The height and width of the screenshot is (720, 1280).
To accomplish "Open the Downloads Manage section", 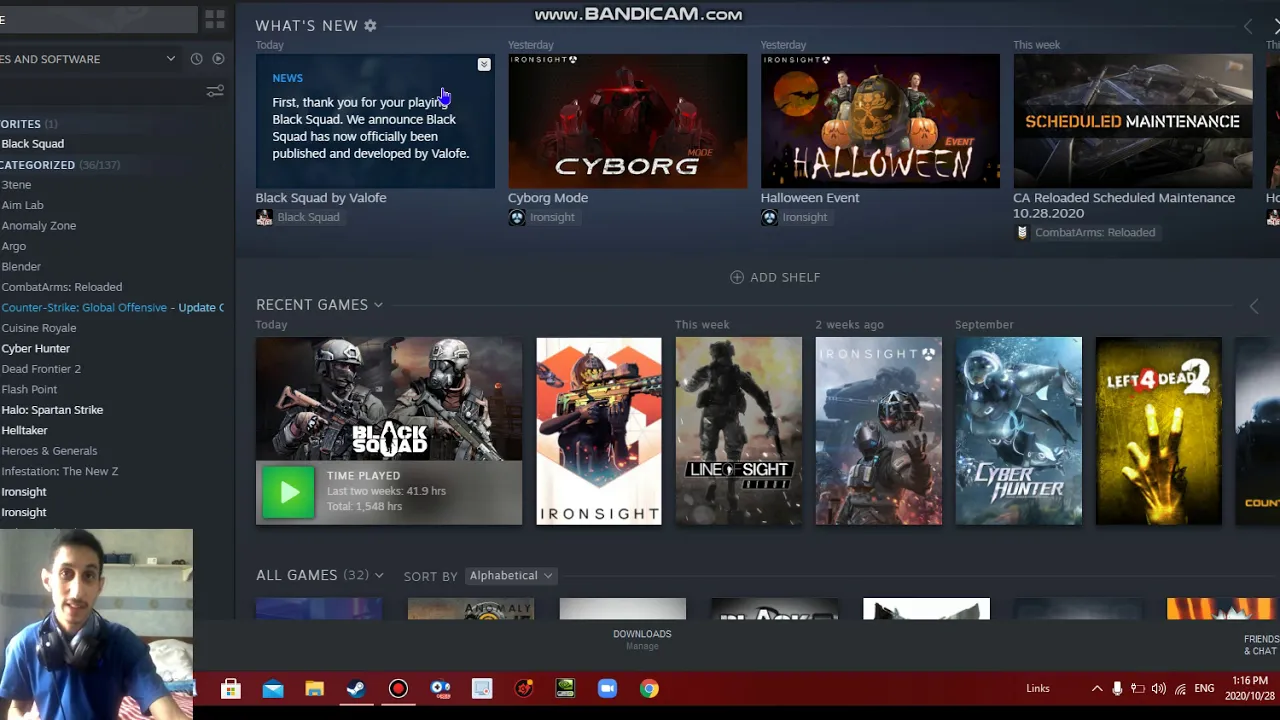I will pos(642,639).
